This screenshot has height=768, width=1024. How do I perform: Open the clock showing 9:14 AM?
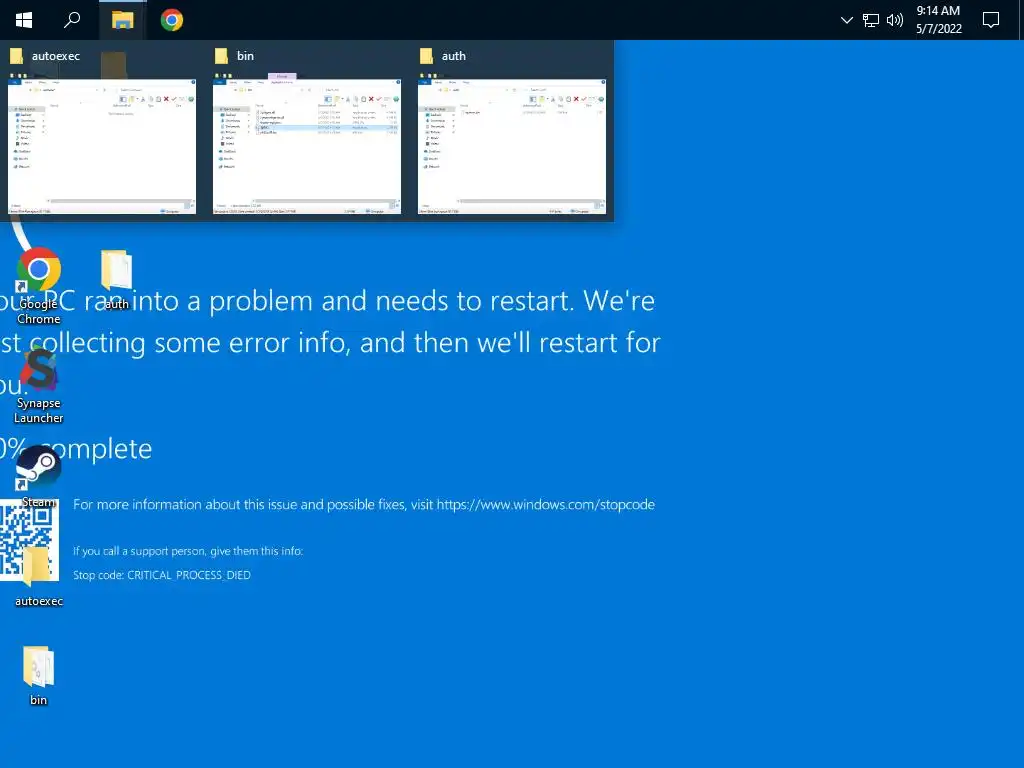pos(938,20)
